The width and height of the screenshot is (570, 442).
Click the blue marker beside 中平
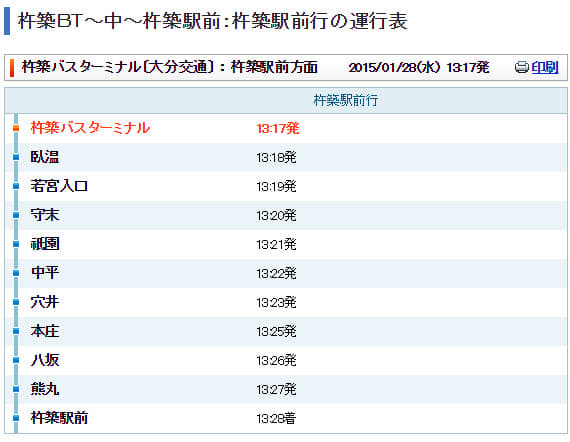[x=16, y=273]
